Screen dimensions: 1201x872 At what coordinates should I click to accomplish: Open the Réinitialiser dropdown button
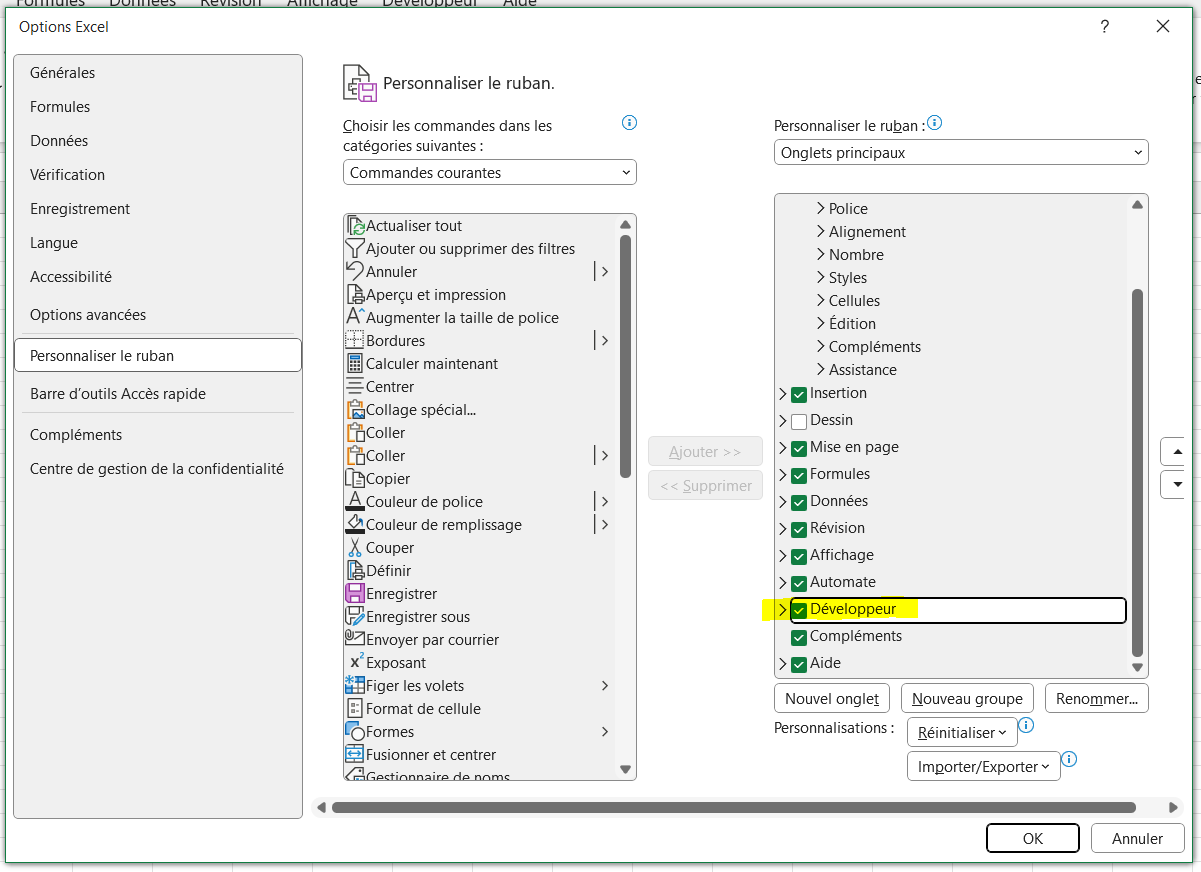coord(962,733)
